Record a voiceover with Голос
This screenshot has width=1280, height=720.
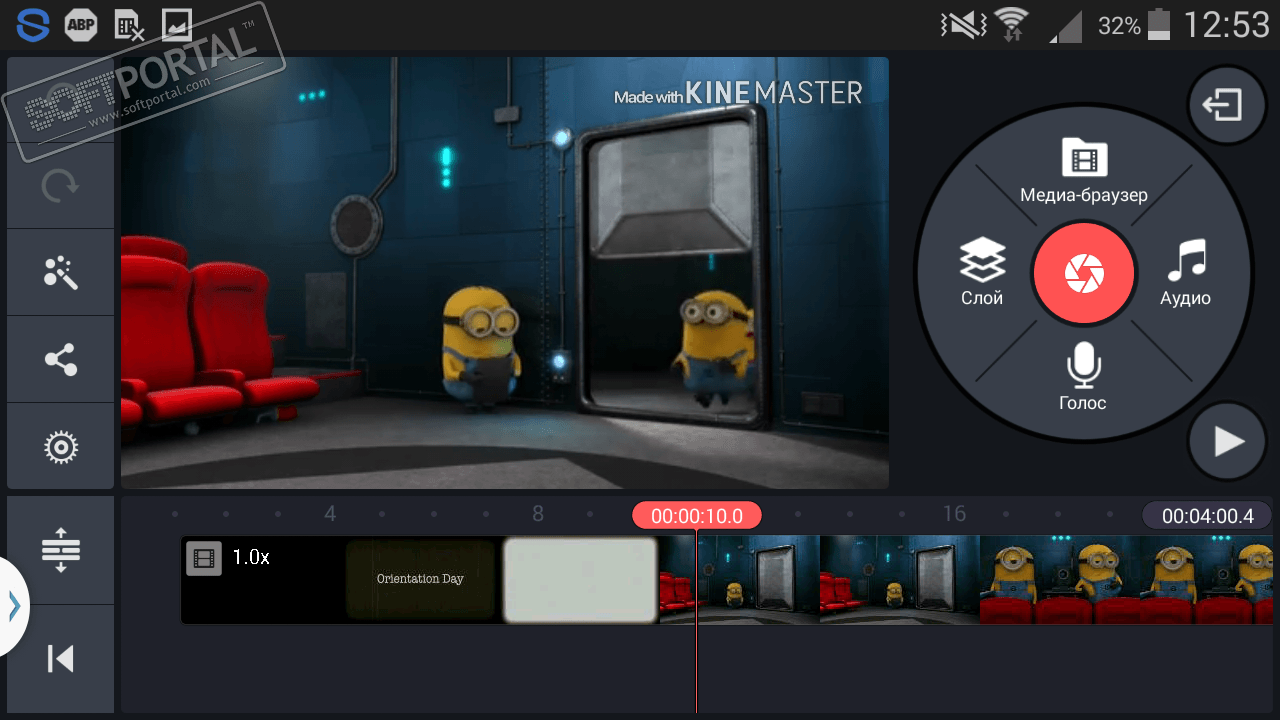pyautogui.click(x=1083, y=376)
